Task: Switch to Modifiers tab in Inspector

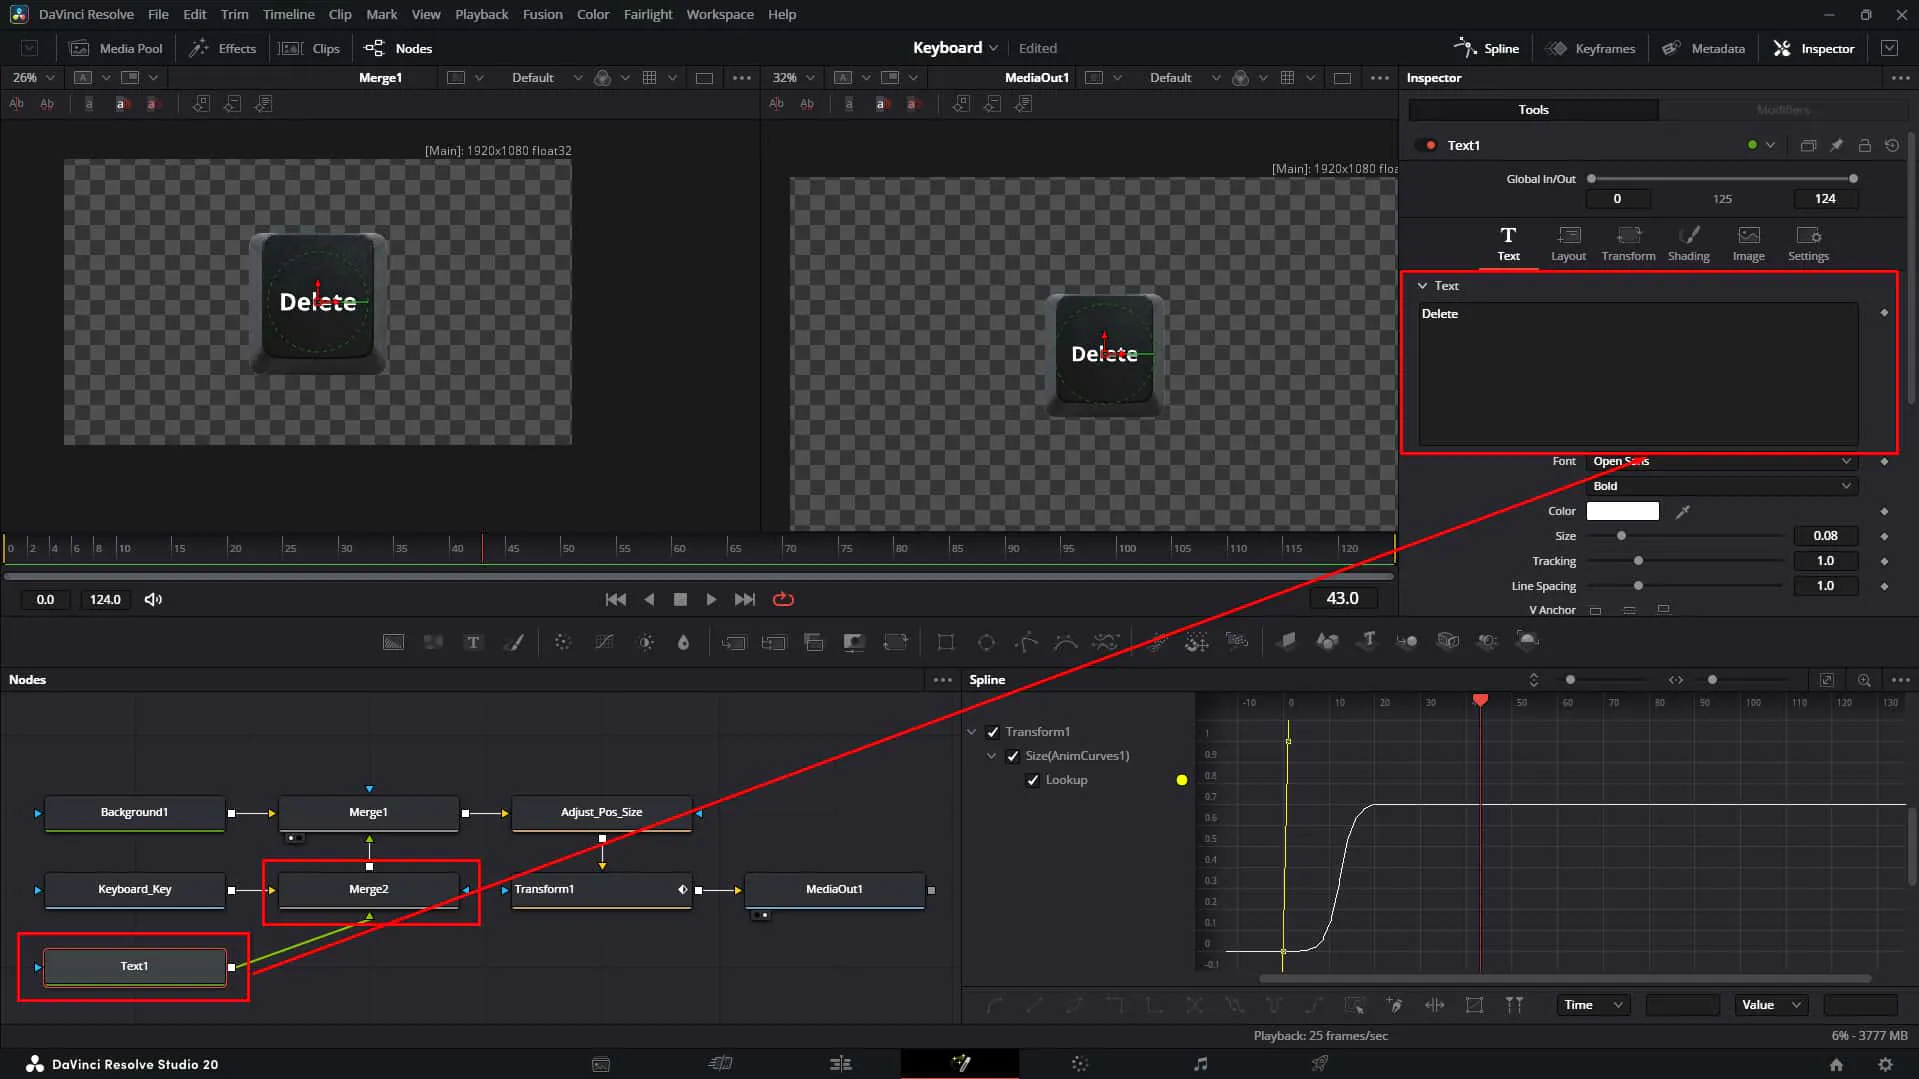Action: pyautogui.click(x=1783, y=110)
